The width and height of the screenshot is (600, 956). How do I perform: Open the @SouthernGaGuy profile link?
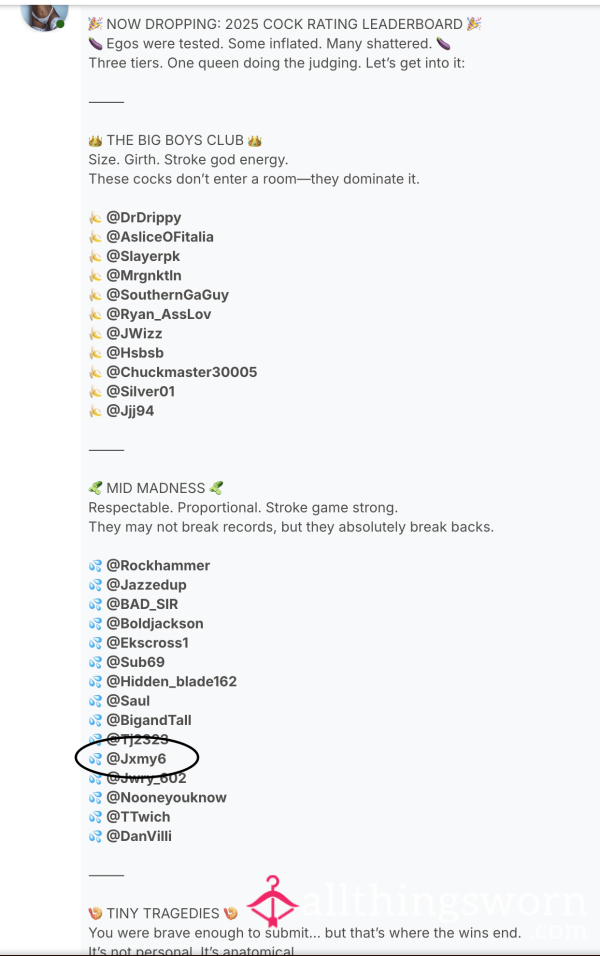tap(167, 295)
